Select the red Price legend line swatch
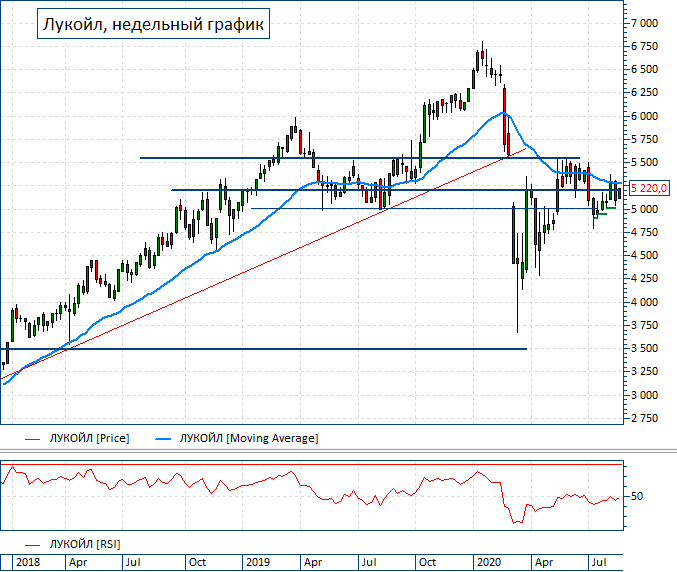This screenshot has height=572, width=677. pos(32,439)
